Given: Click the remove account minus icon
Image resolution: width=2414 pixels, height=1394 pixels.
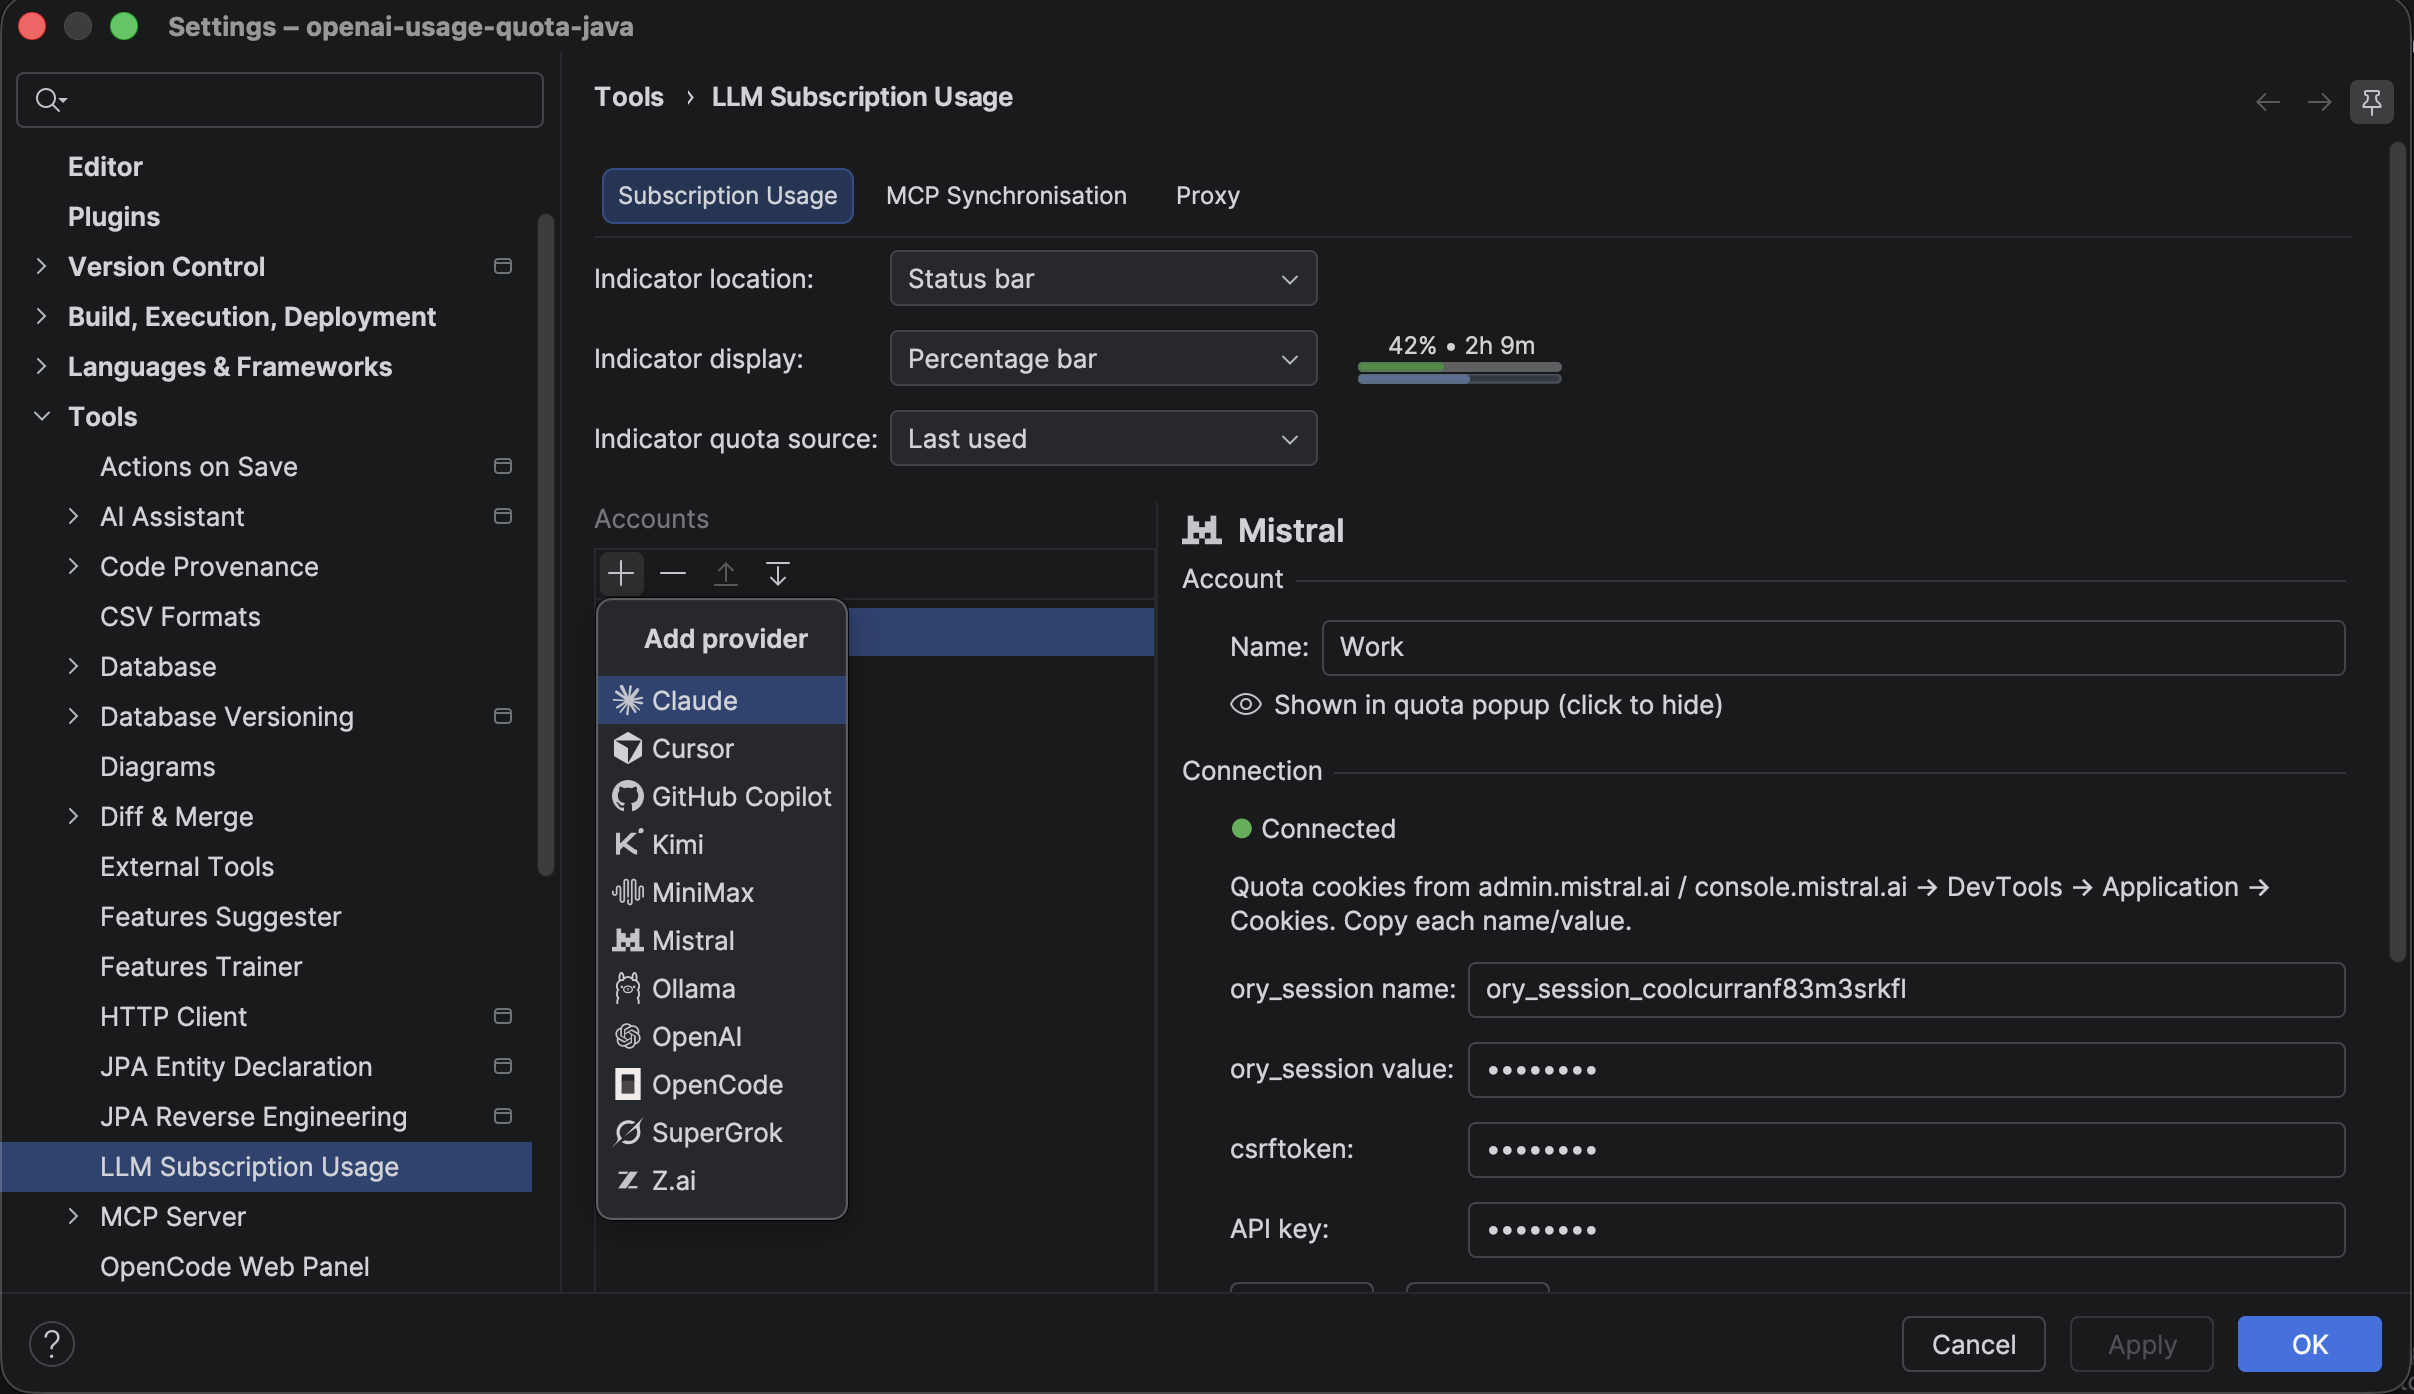Looking at the screenshot, I should click(x=673, y=573).
